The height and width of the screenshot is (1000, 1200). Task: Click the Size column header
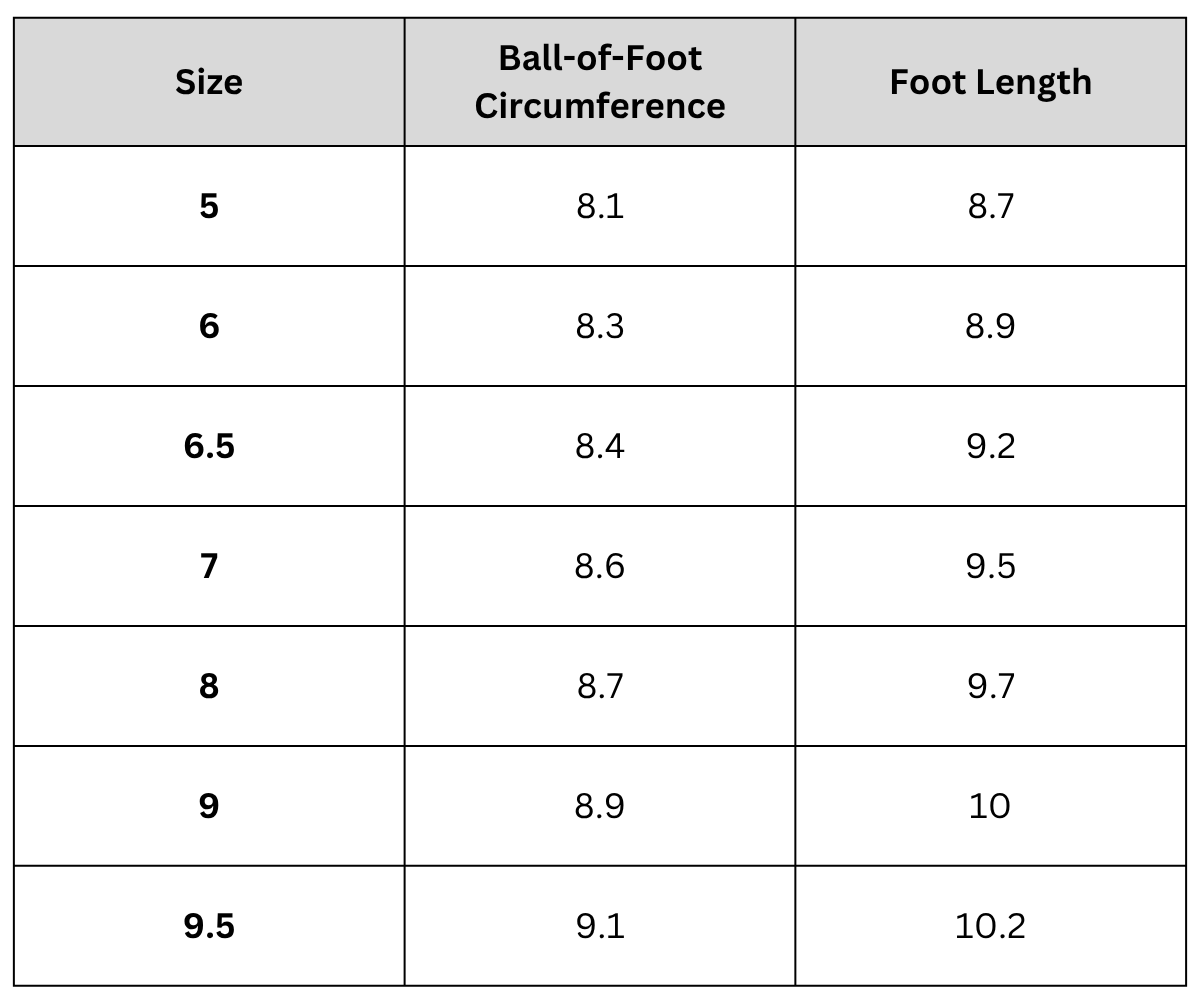click(x=209, y=82)
